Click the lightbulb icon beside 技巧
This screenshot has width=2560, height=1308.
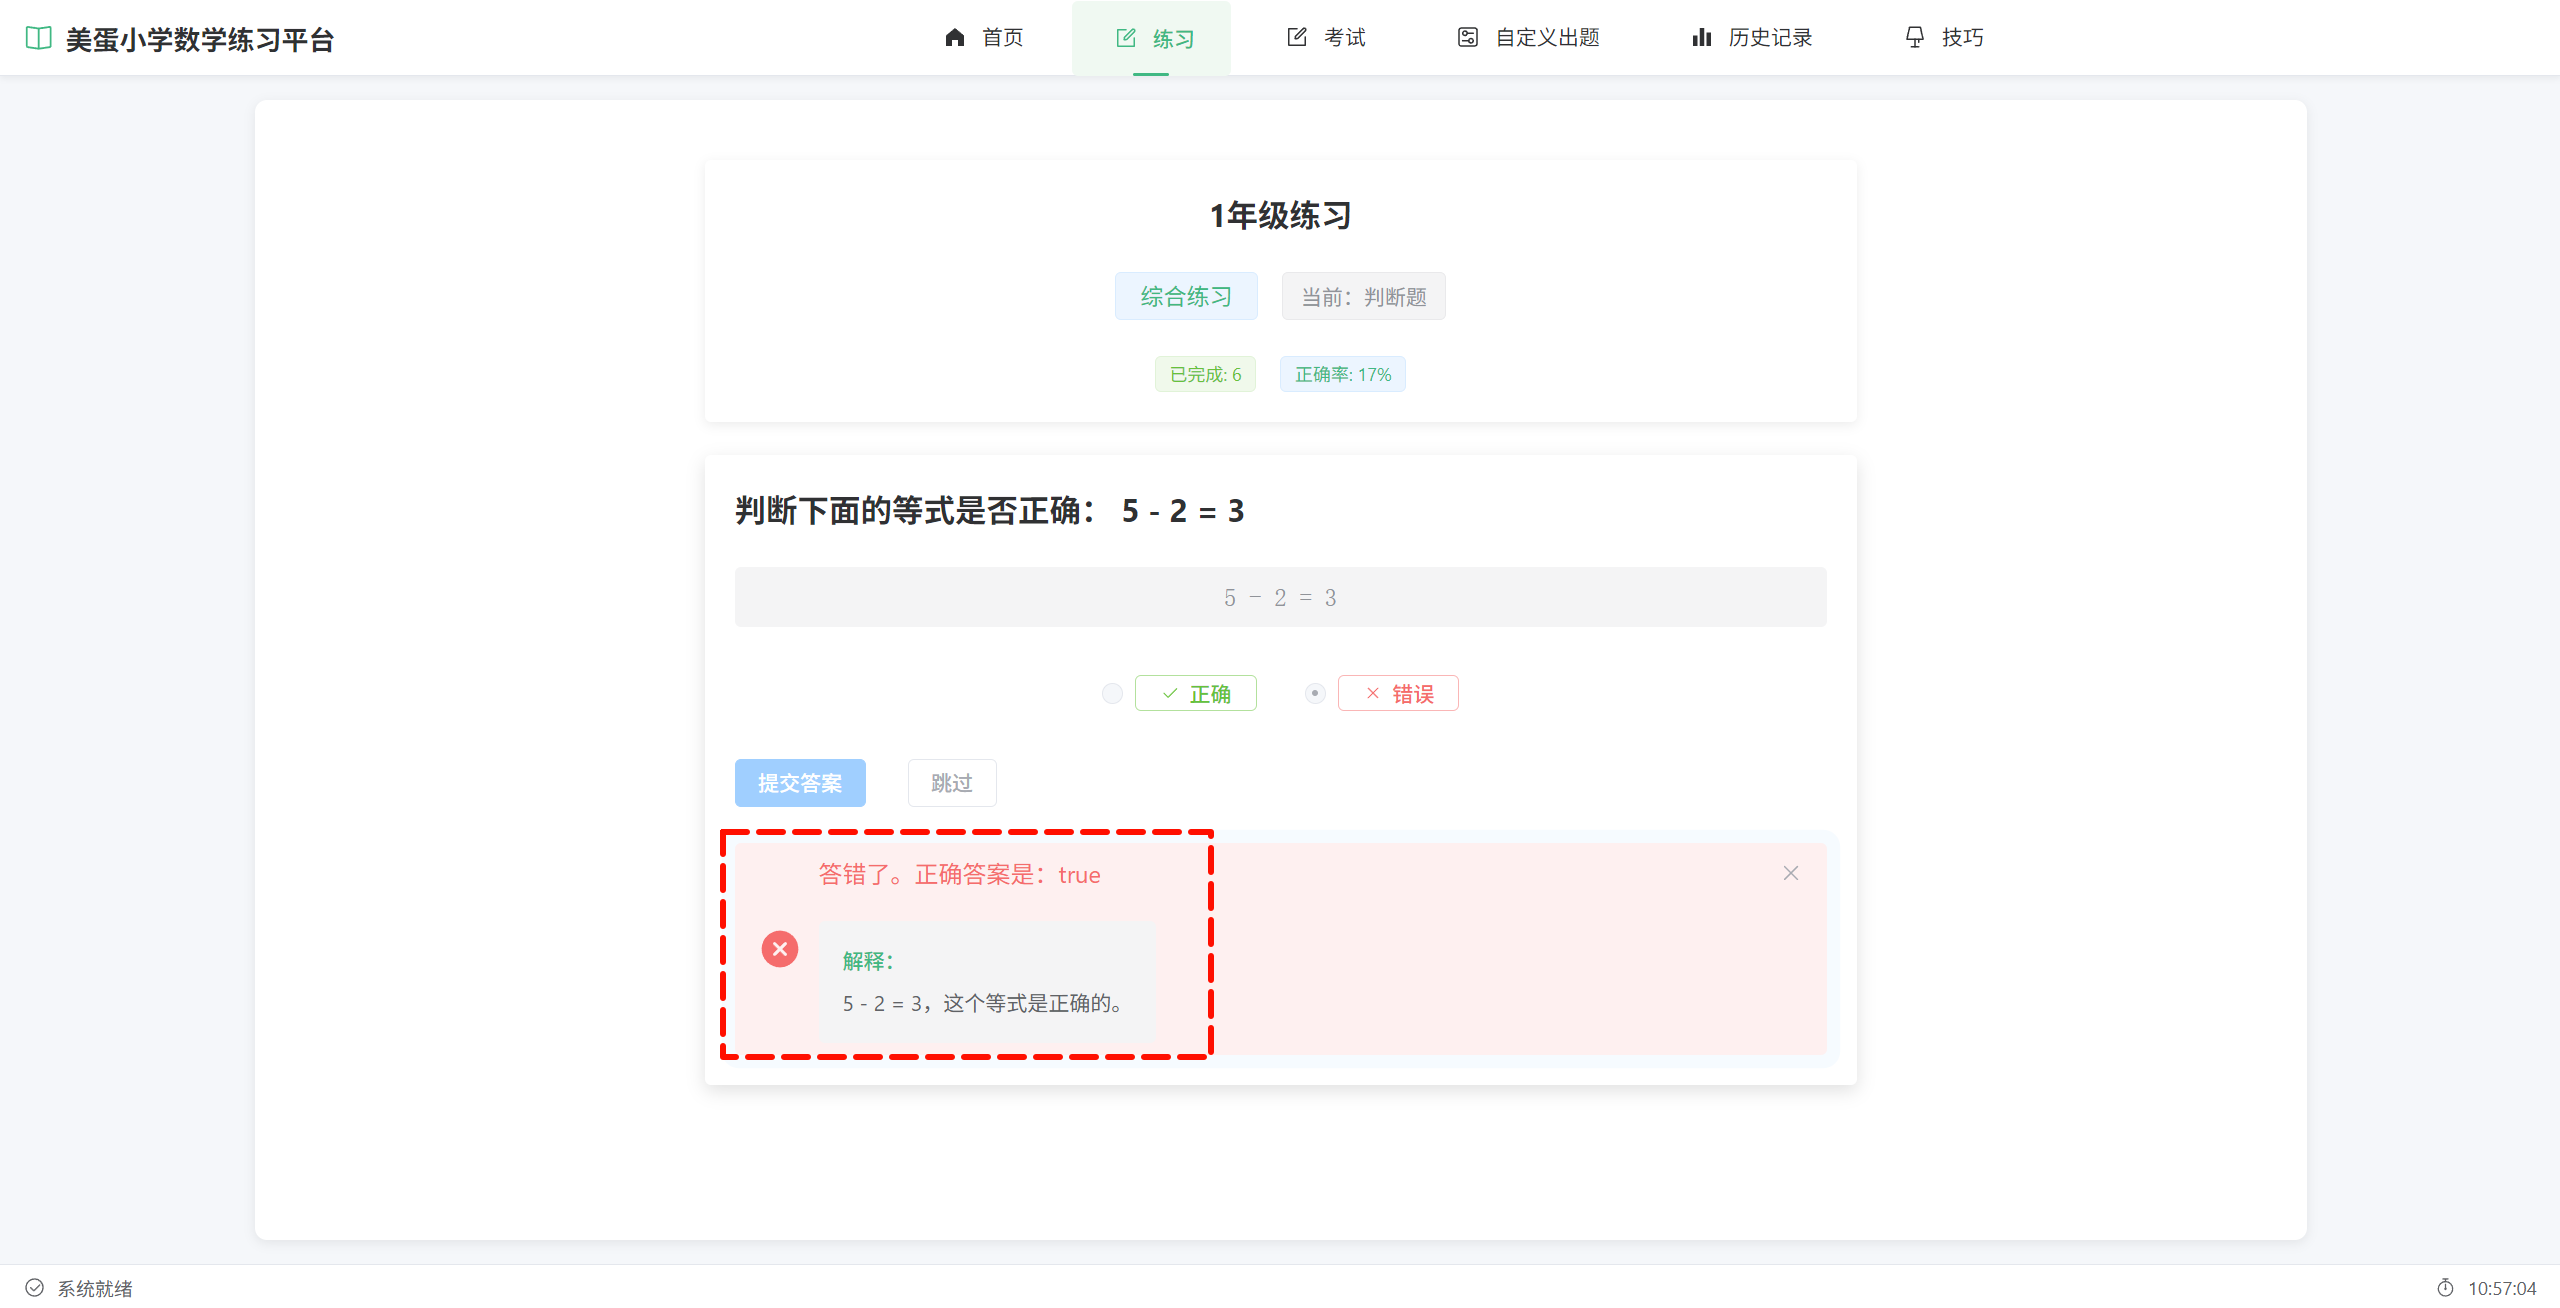1914,38
